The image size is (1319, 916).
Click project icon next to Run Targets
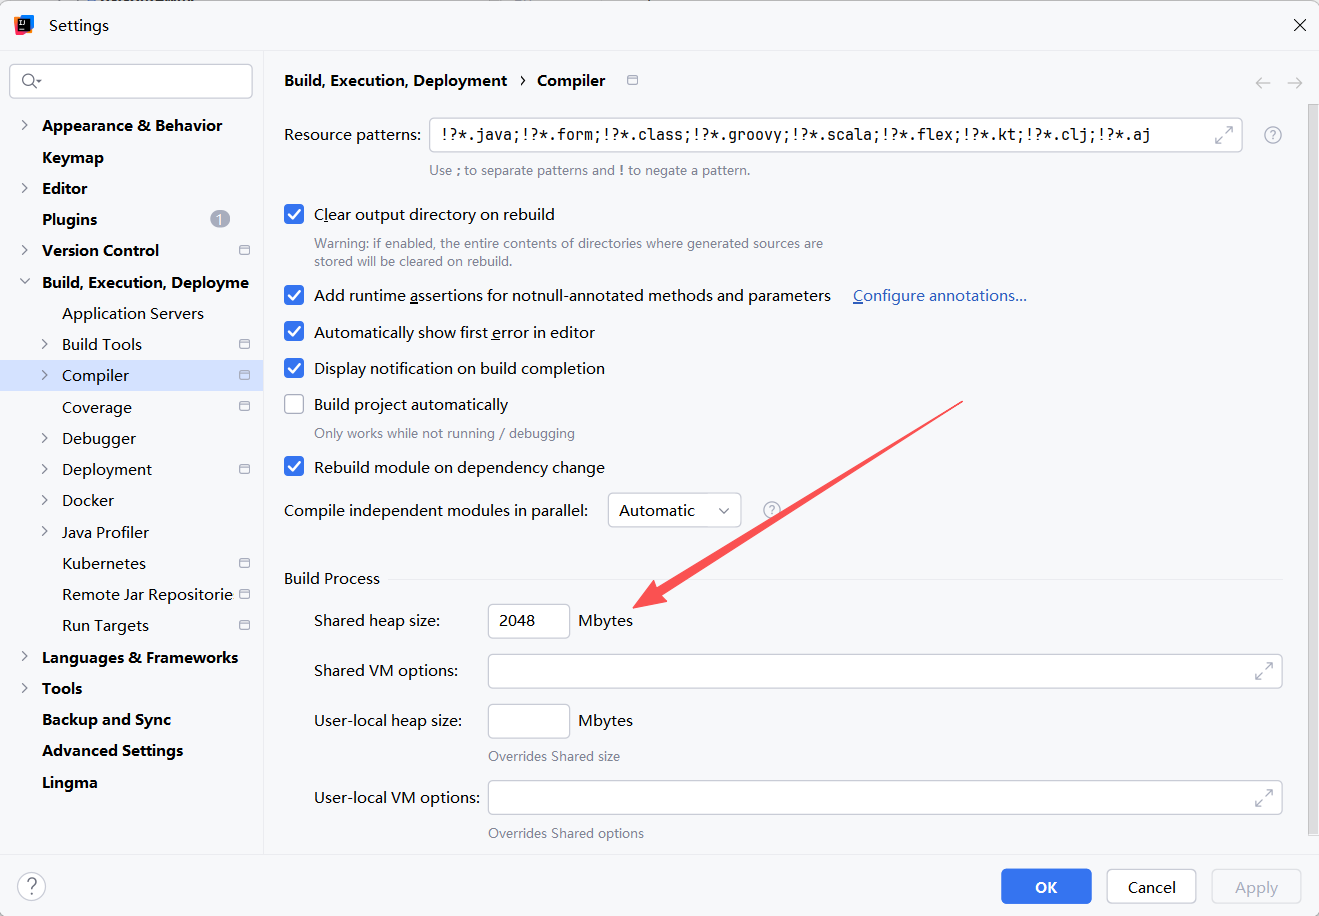[x=244, y=625]
